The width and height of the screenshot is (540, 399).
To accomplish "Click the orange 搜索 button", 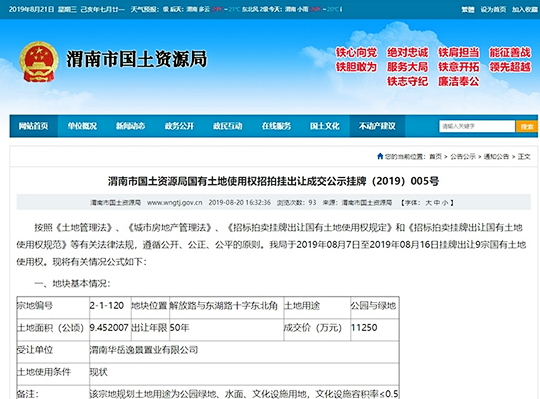I will 527,126.
